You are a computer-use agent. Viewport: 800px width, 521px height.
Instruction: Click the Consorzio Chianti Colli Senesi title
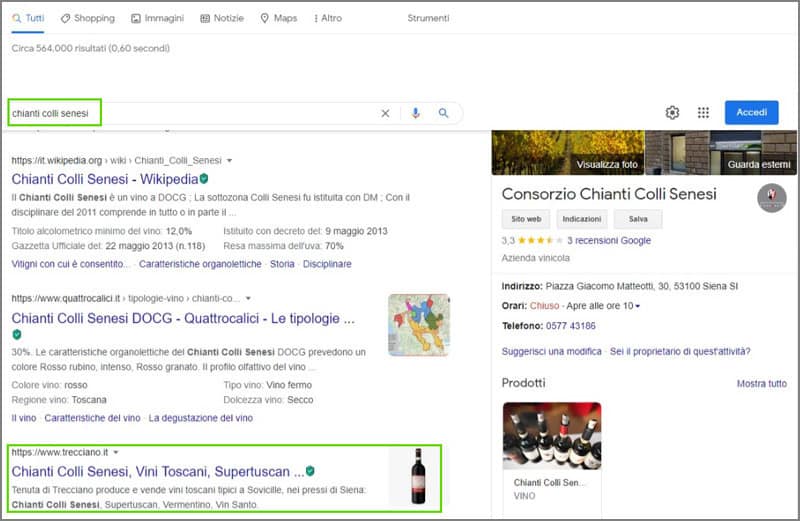tap(609, 194)
